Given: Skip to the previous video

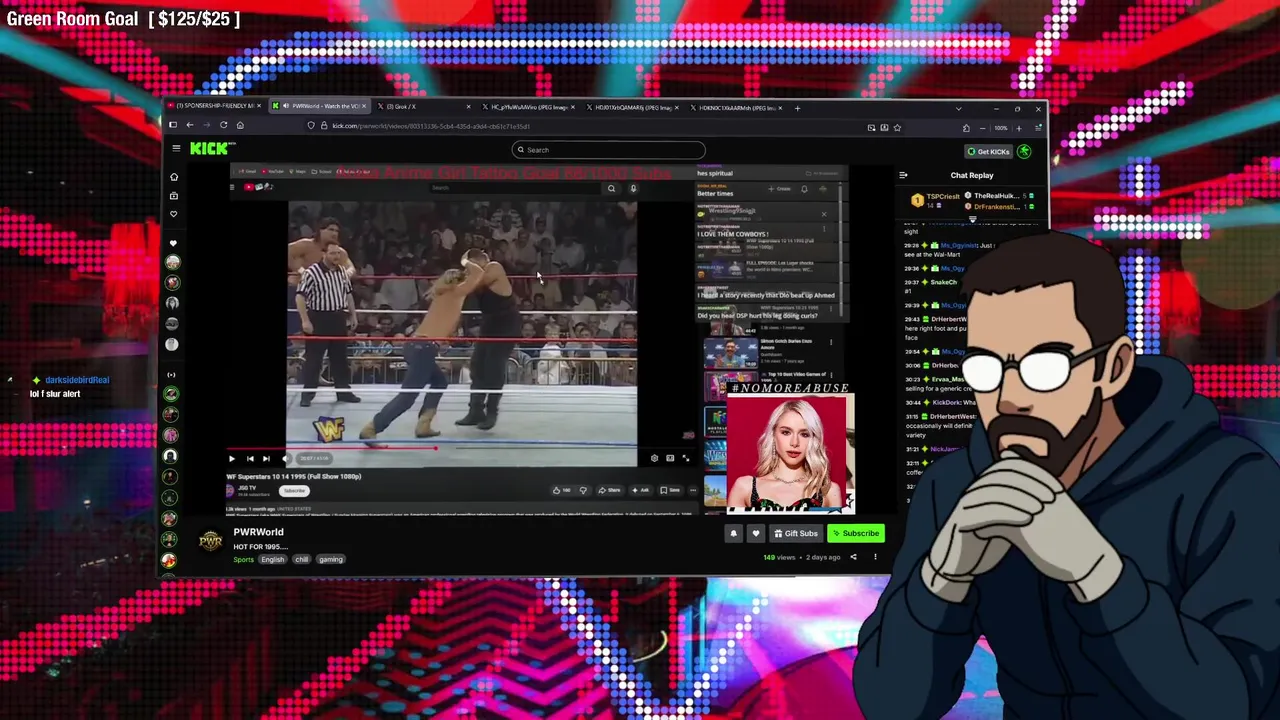Looking at the screenshot, I should click(x=249, y=459).
